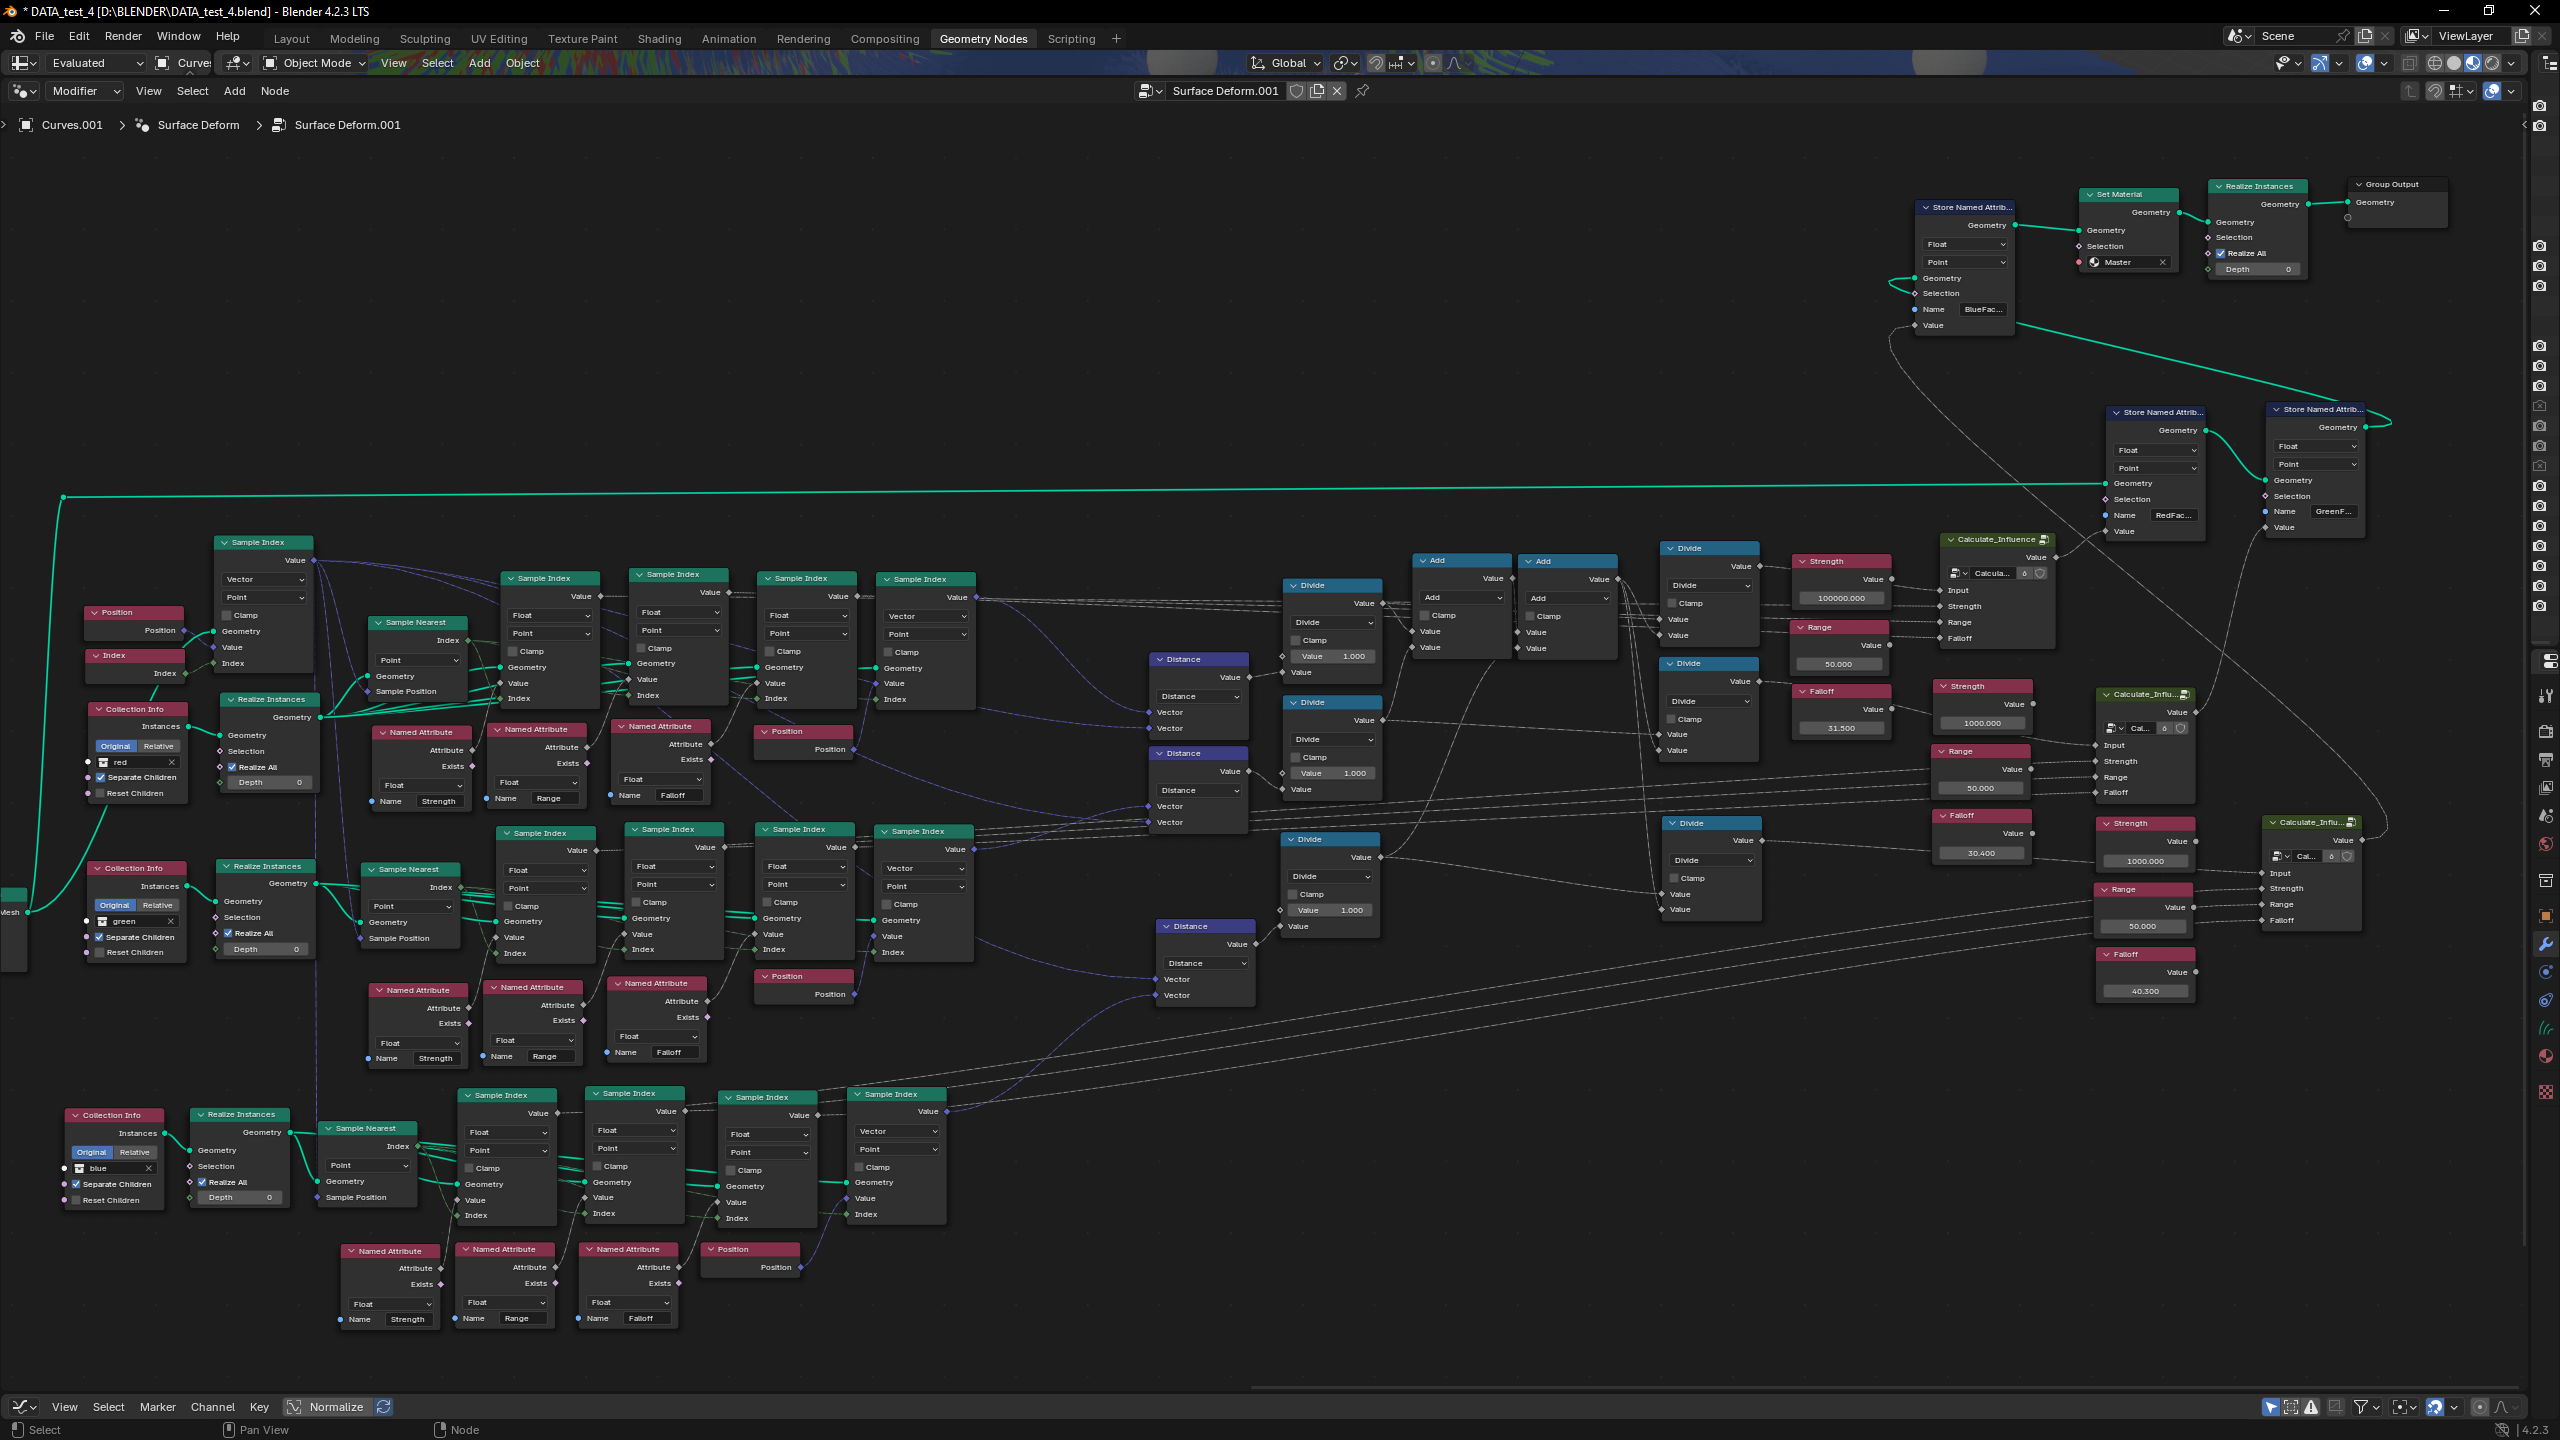
Task: Open the World properties tab
Action: [2546, 844]
